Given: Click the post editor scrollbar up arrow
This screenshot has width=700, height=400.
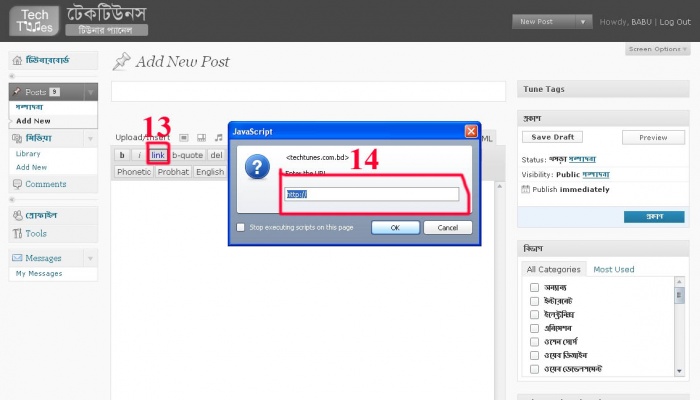Looking at the screenshot, I should click(500, 186).
